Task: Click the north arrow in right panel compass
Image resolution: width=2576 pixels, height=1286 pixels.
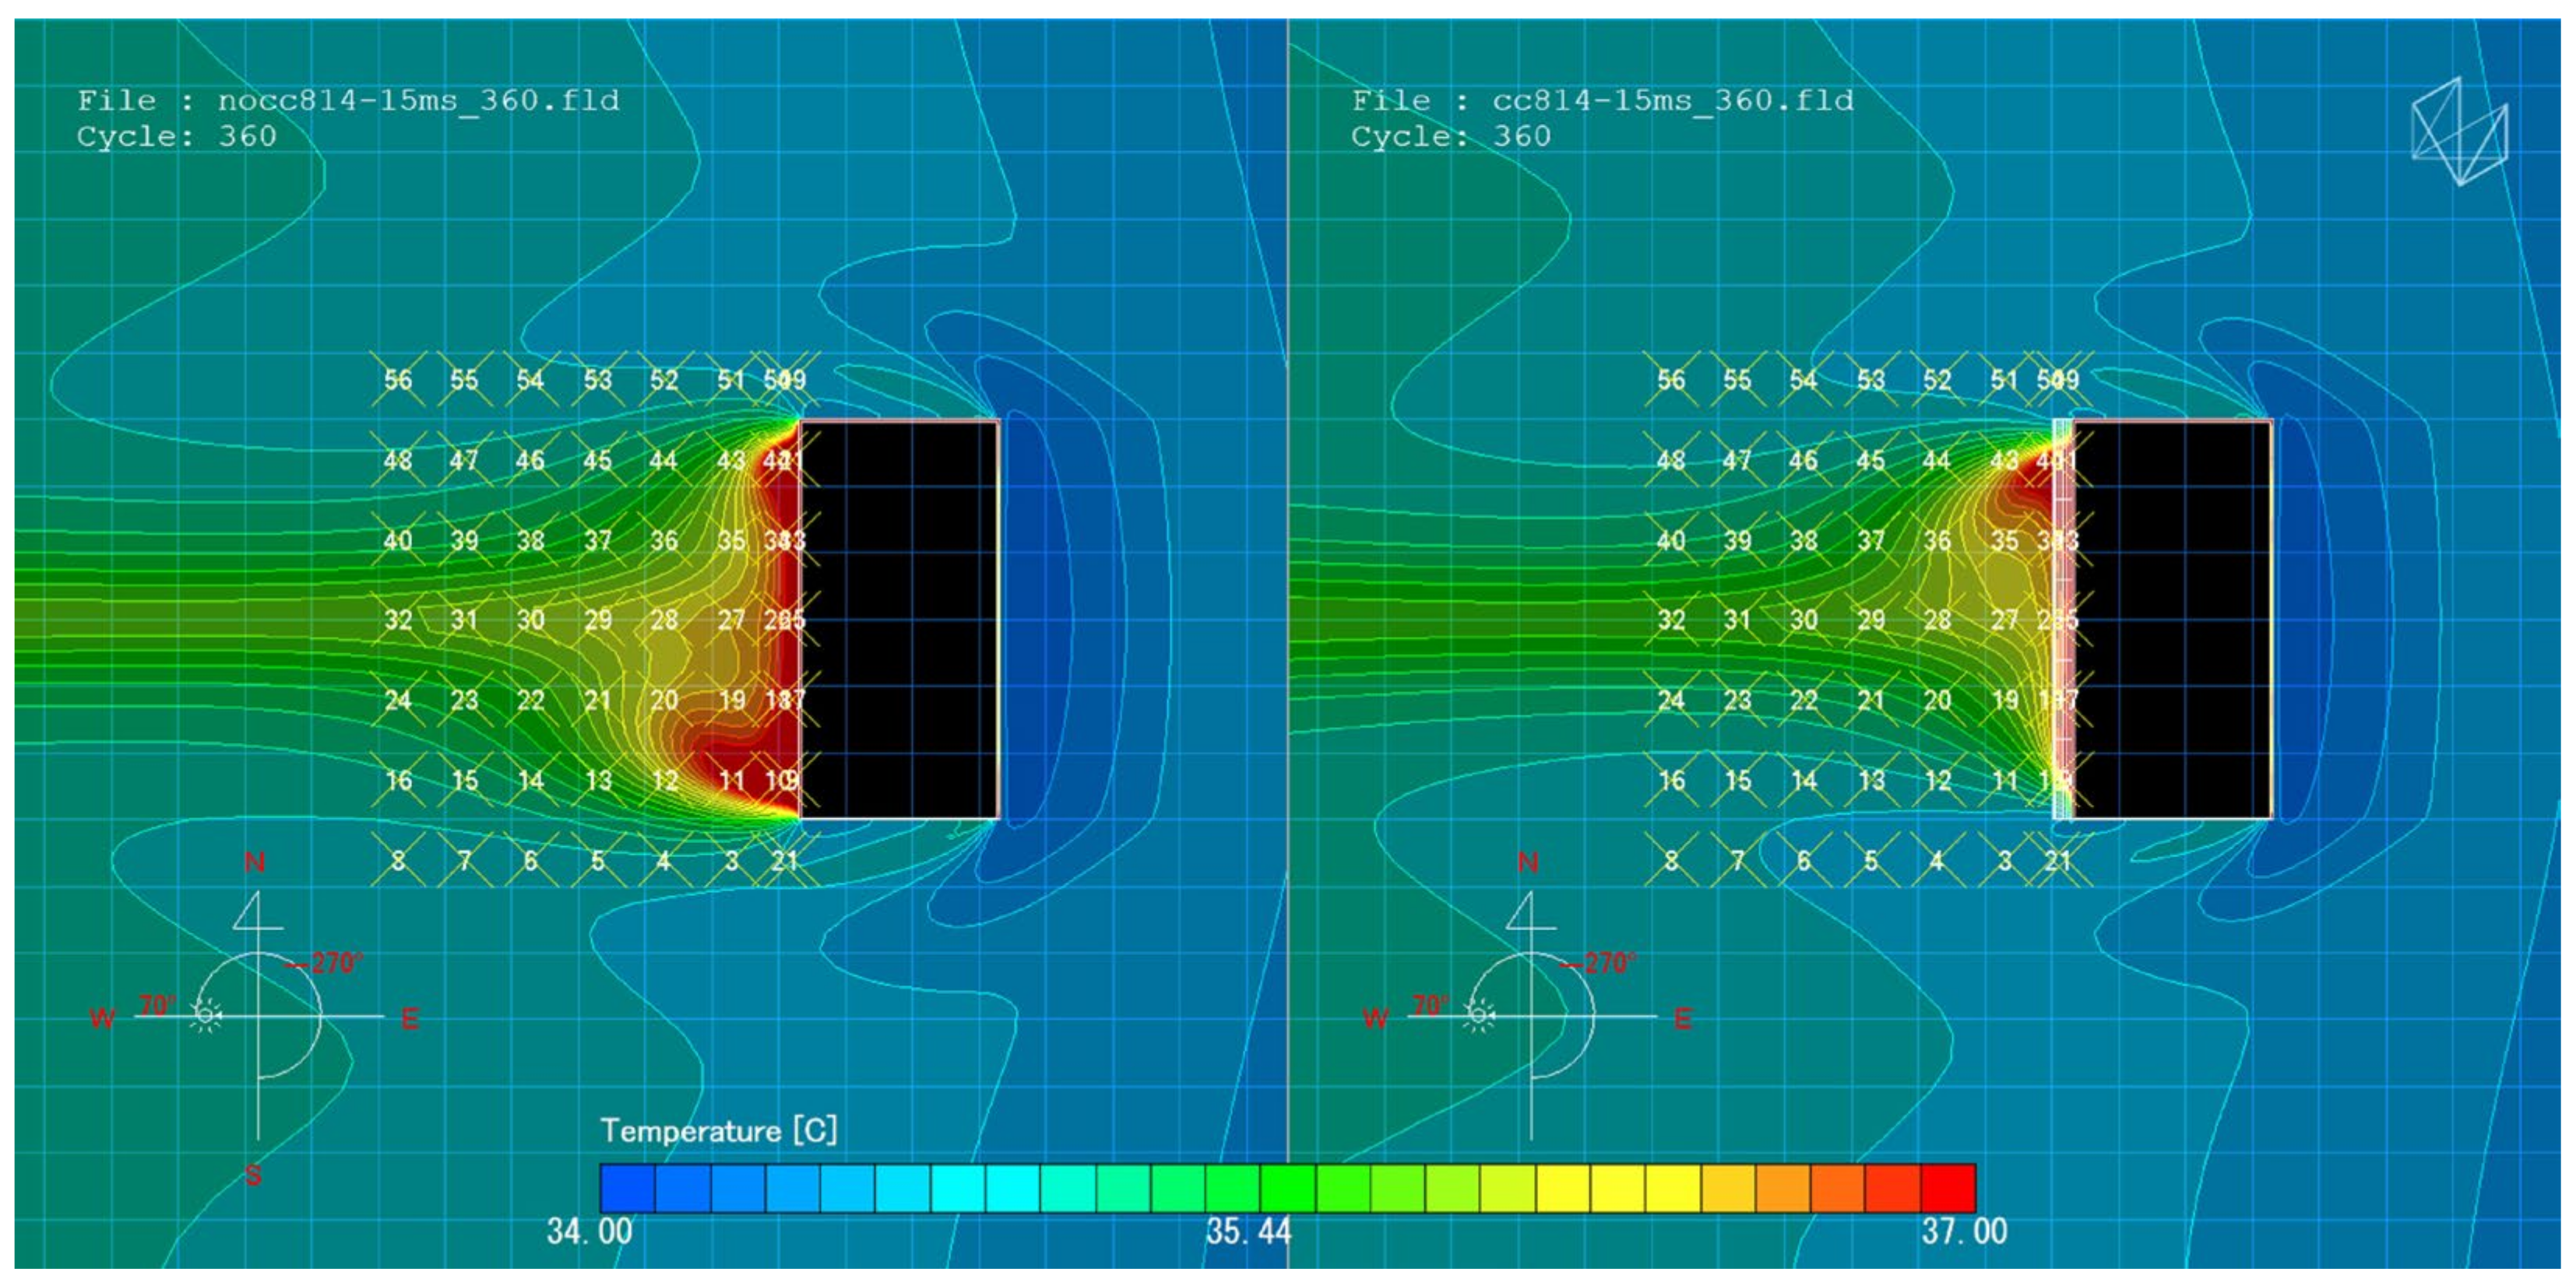Action: click(1526, 912)
